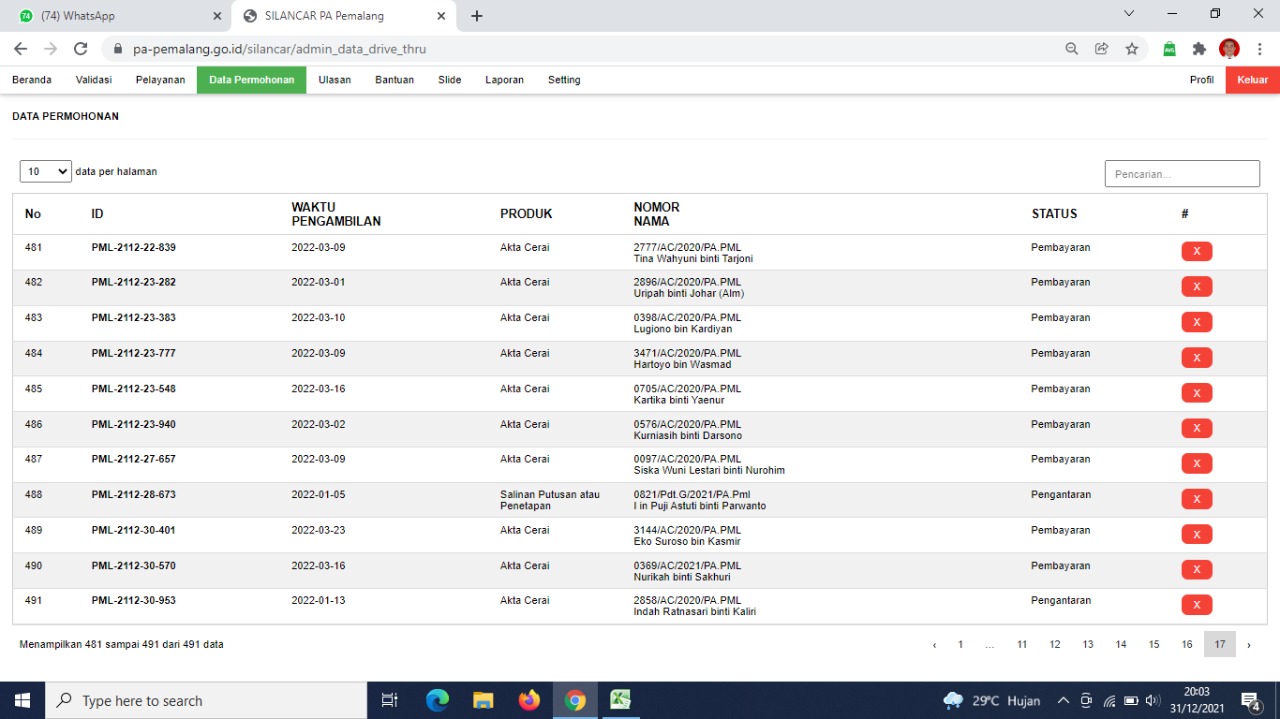Viewport: 1280px width, 719px height.
Task: Open the browser's new tab plus button
Action: 477,16
